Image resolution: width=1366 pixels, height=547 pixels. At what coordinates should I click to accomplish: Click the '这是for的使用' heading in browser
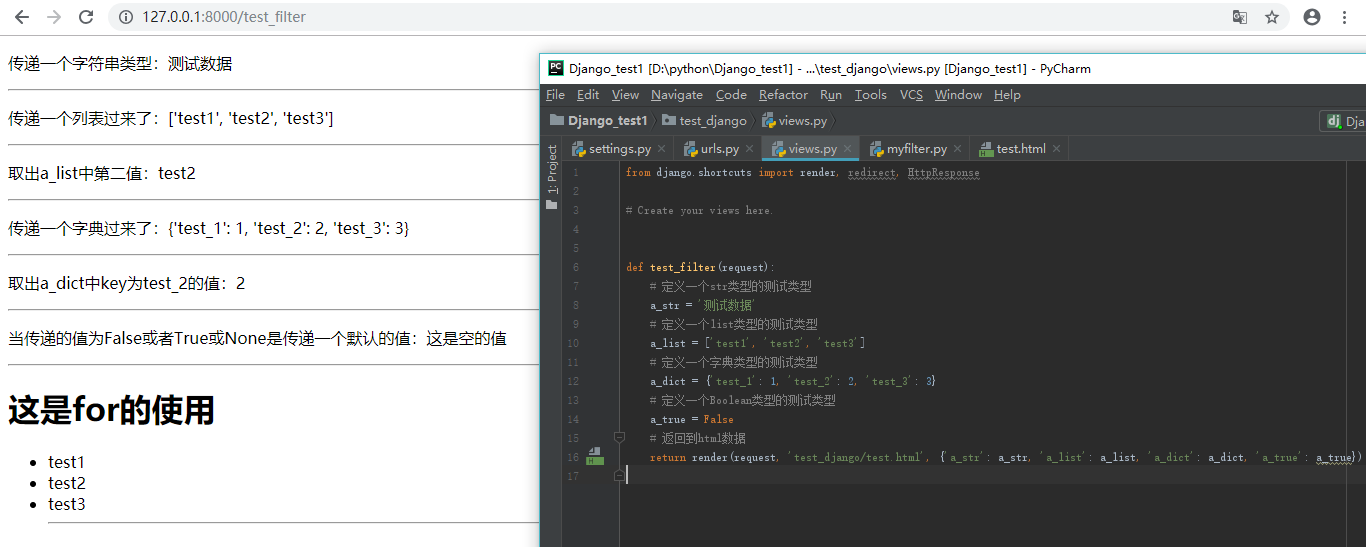click(x=111, y=410)
